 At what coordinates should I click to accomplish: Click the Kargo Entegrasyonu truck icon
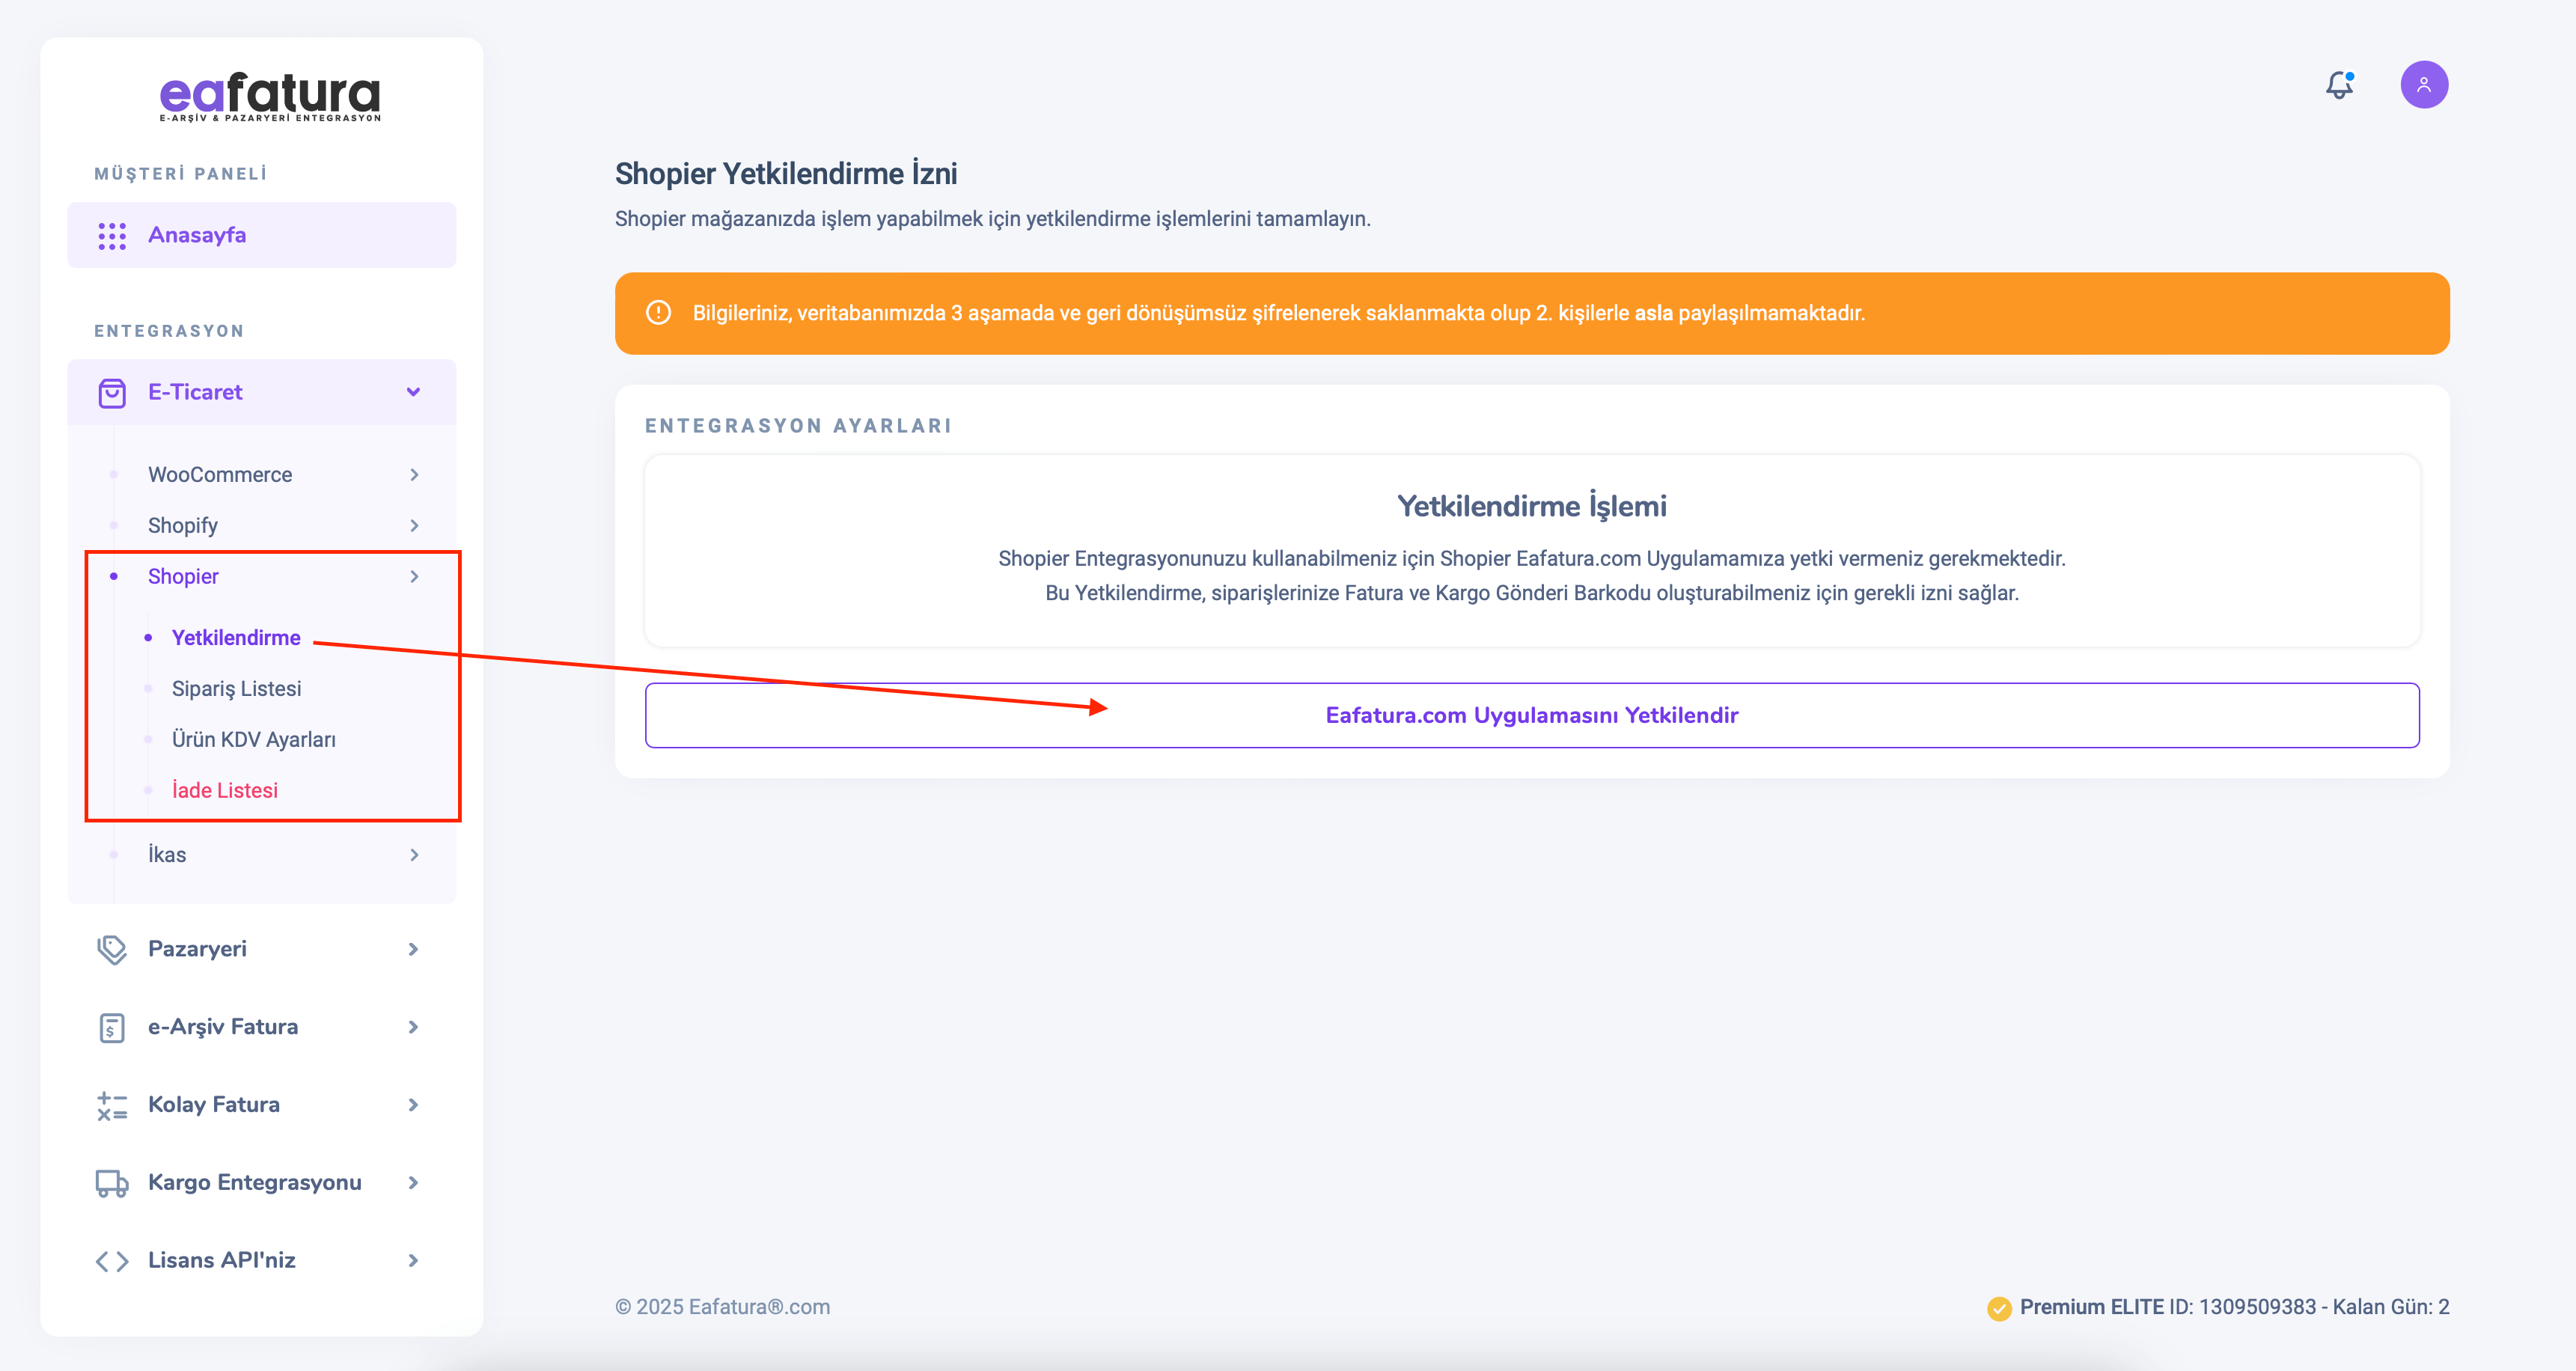tap(112, 1183)
